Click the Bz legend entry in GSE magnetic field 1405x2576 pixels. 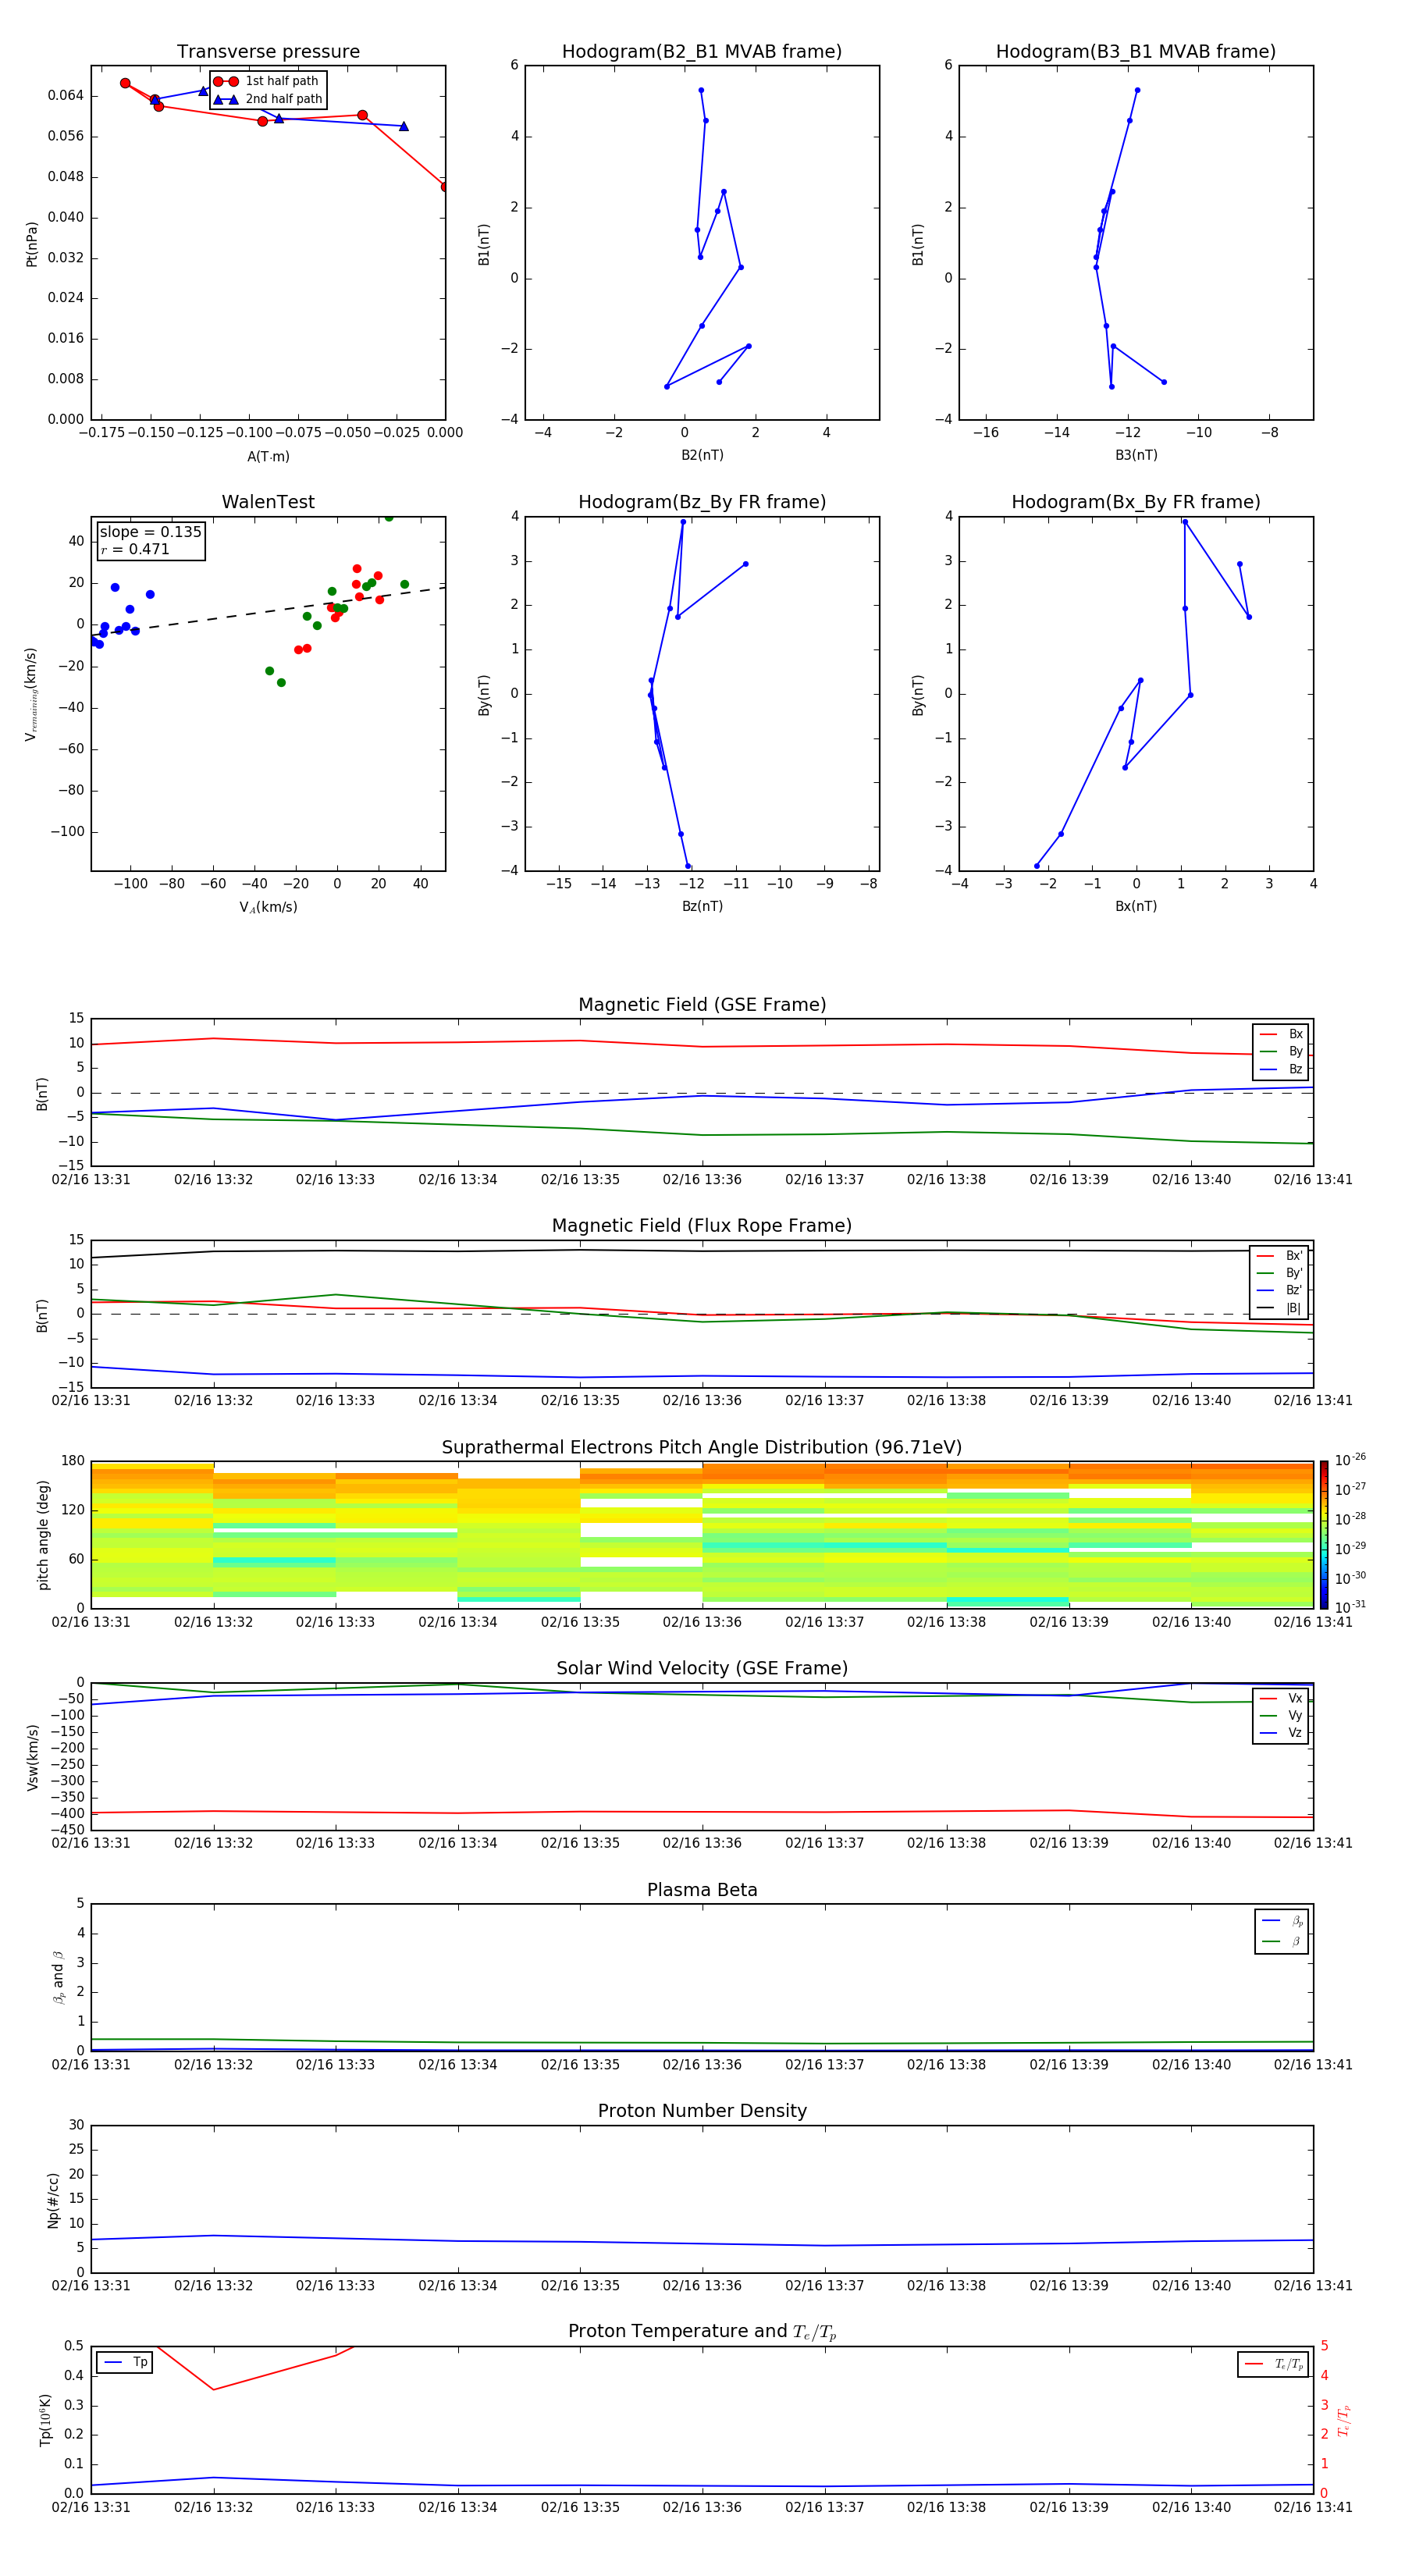point(1281,1069)
